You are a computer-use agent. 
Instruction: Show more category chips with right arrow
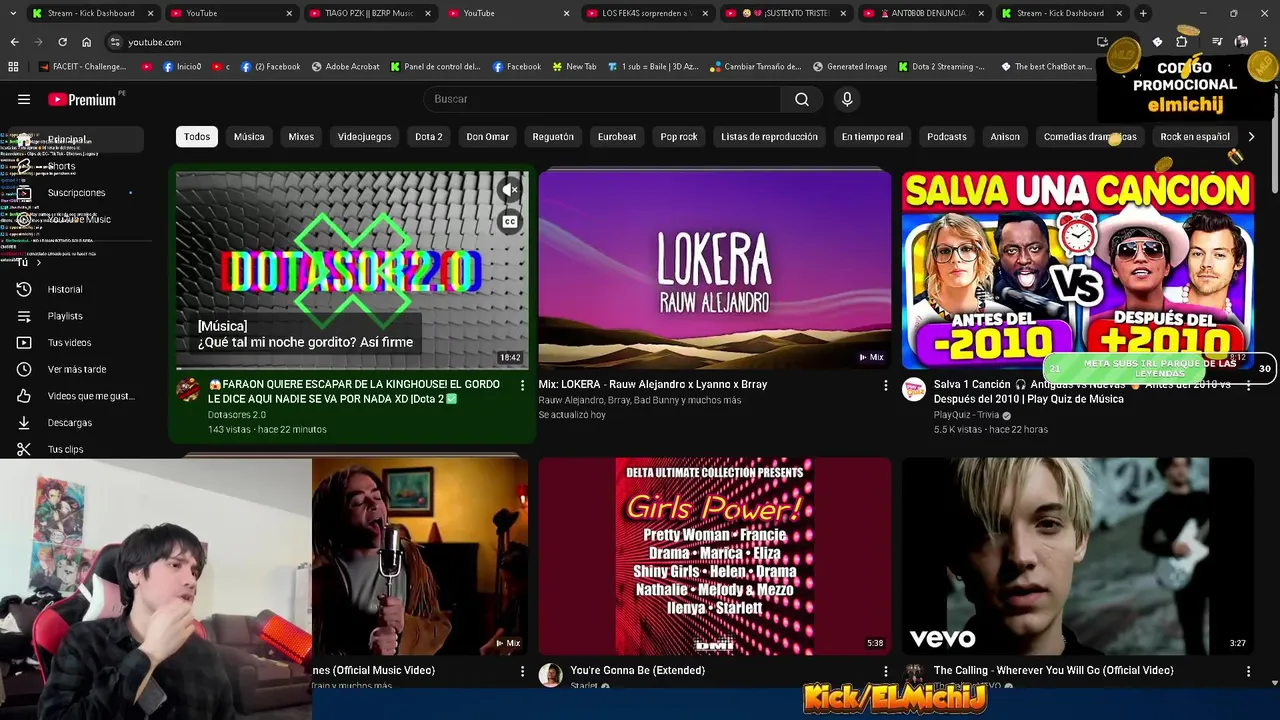coord(1250,137)
